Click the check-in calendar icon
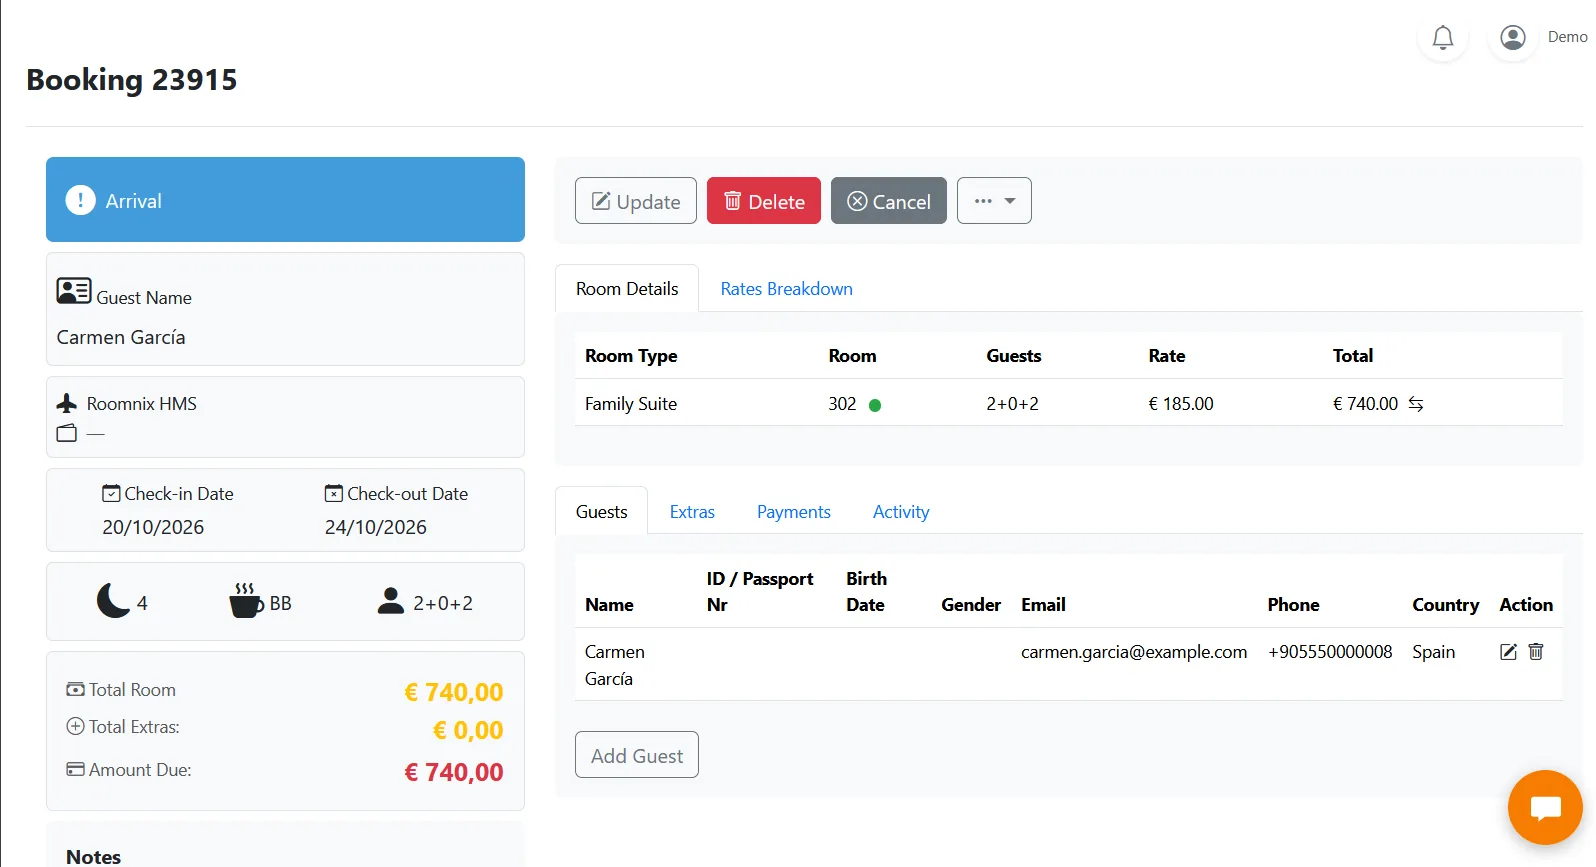The image size is (1596, 867). [111, 493]
